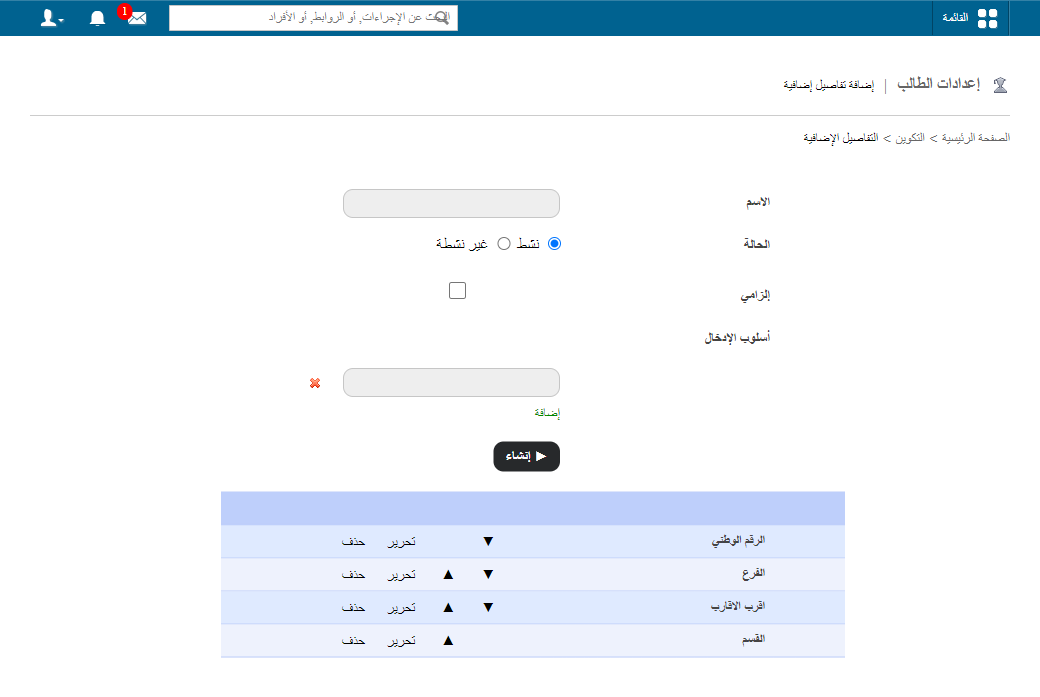Click the إنشاء create button
Screen dimensions: 1040x697
click(x=527, y=456)
